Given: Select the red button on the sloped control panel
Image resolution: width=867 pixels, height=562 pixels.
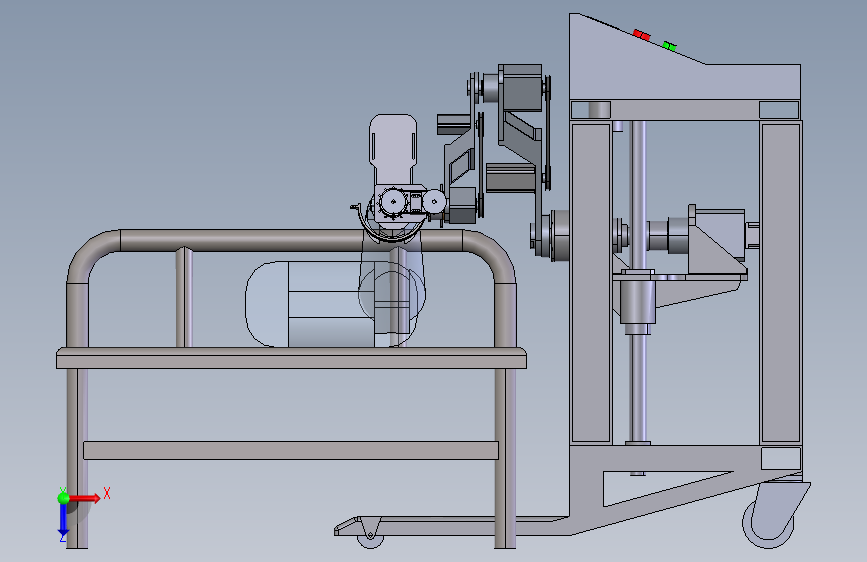Looking at the screenshot, I should pyautogui.click(x=641, y=35).
